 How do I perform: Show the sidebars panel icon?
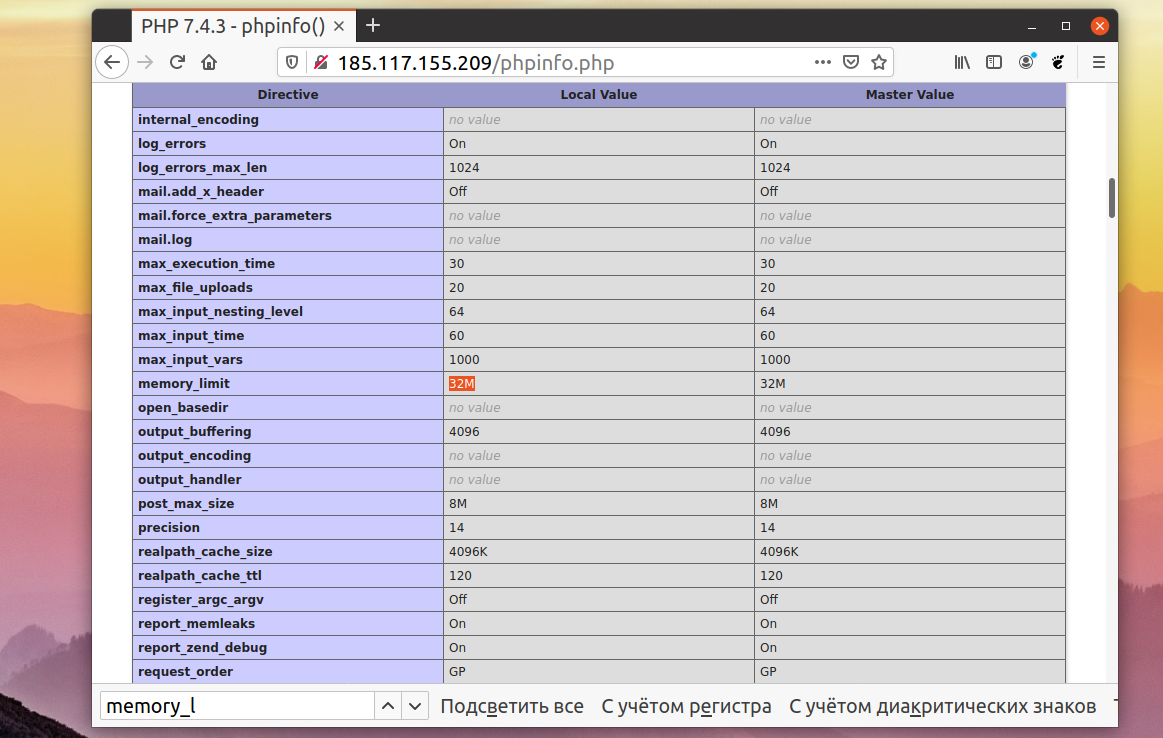[994, 62]
